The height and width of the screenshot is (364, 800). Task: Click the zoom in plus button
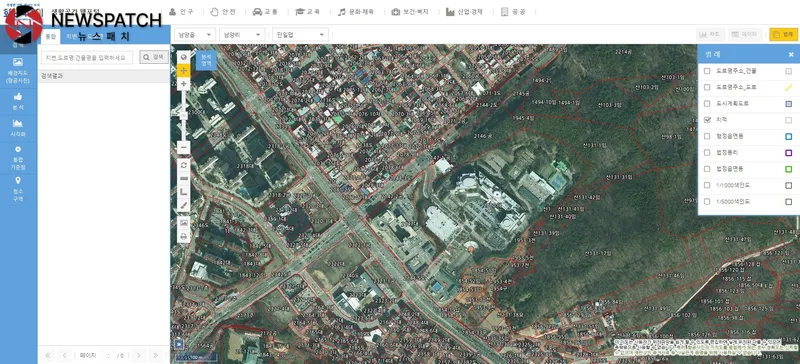[184, 84]
